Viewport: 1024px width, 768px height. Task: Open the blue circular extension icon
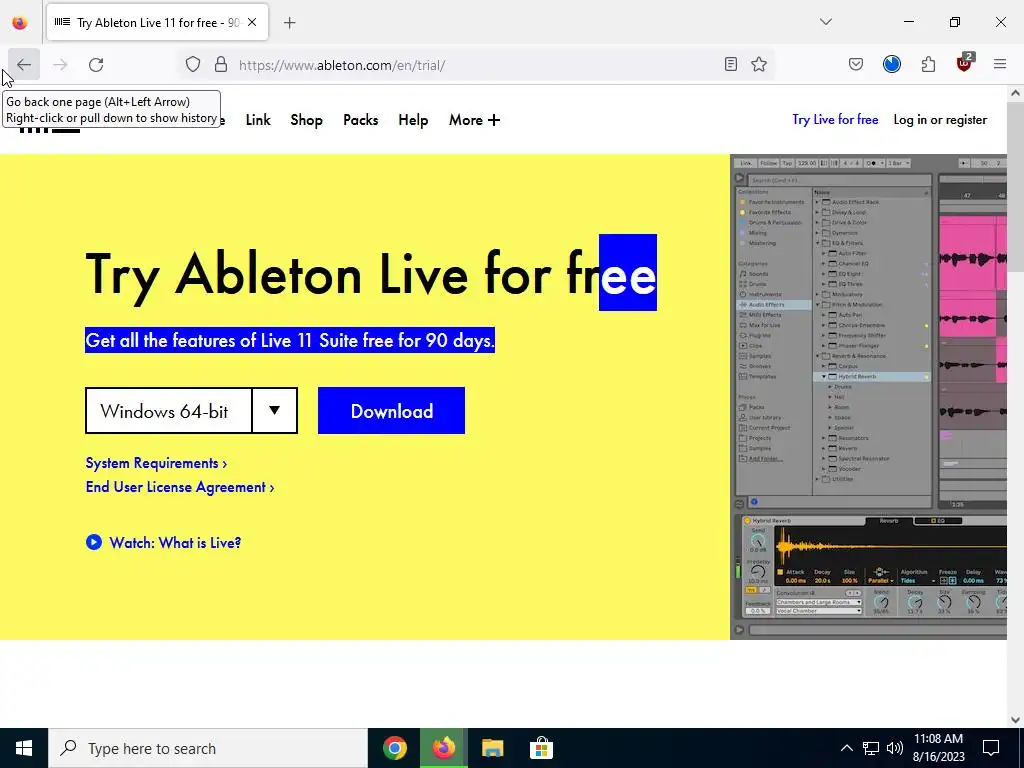coord(892,65)
